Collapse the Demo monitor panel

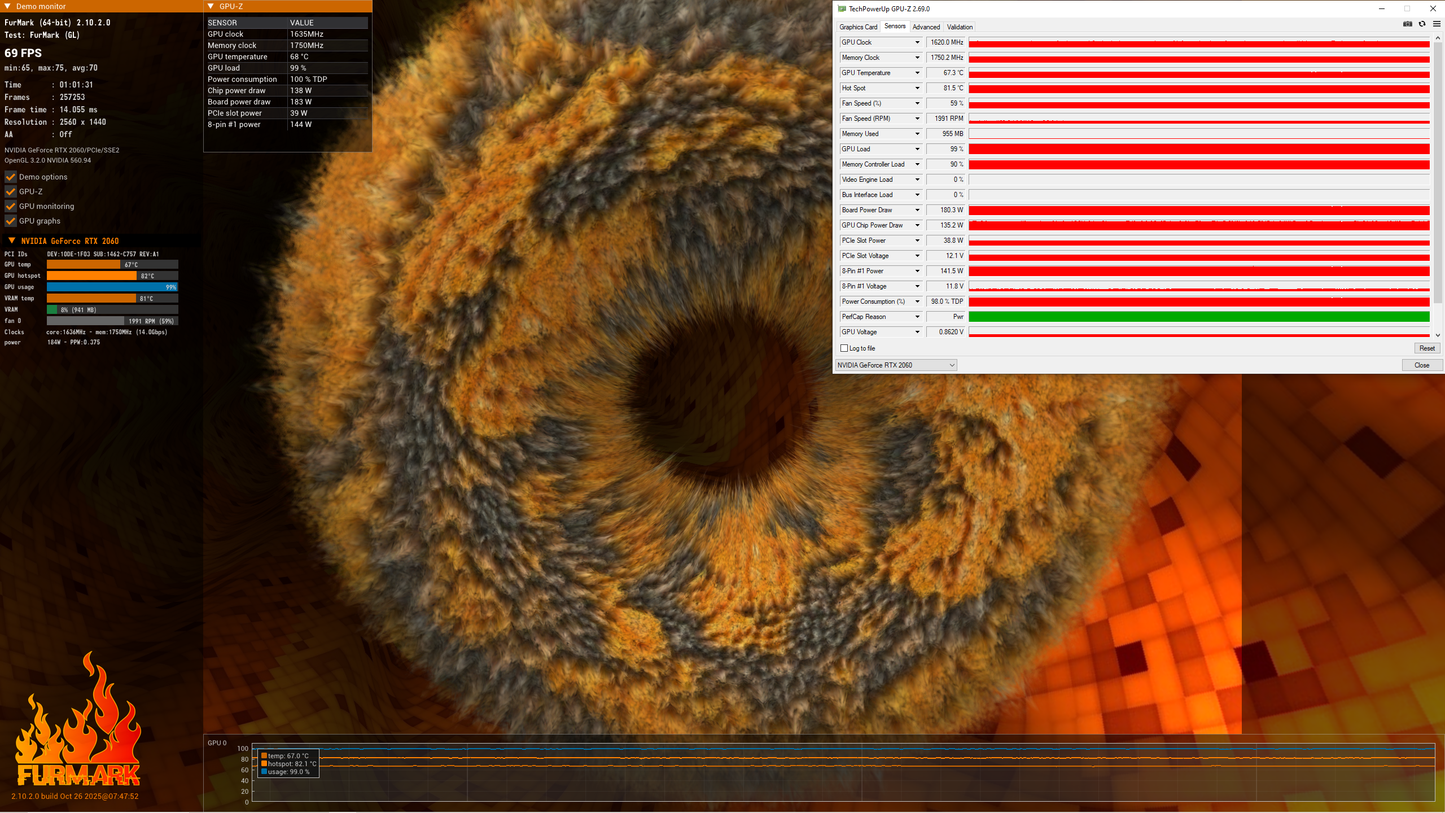point(9,6)
